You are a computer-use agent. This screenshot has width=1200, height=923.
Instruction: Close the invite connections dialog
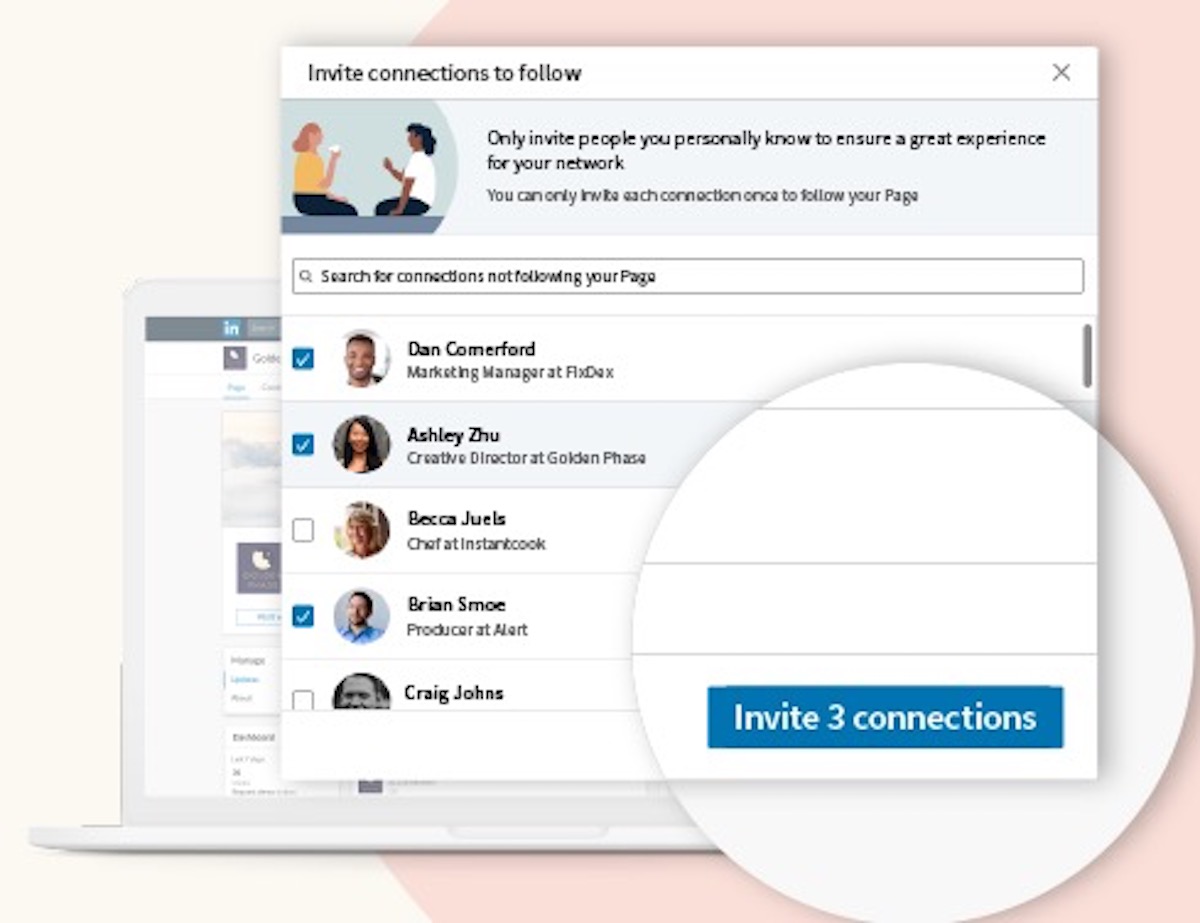[x=1061, y=72]
